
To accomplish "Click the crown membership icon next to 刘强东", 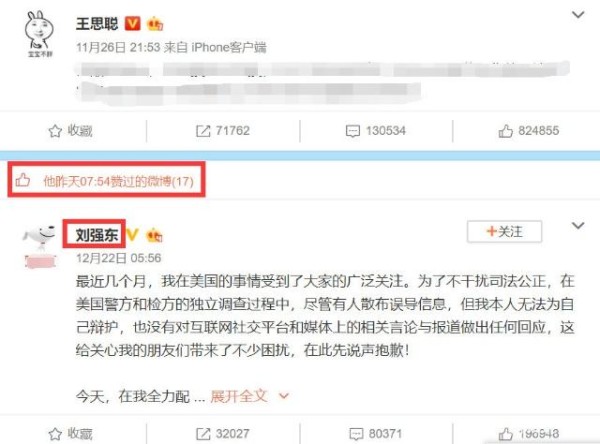I will coord(155,235).
